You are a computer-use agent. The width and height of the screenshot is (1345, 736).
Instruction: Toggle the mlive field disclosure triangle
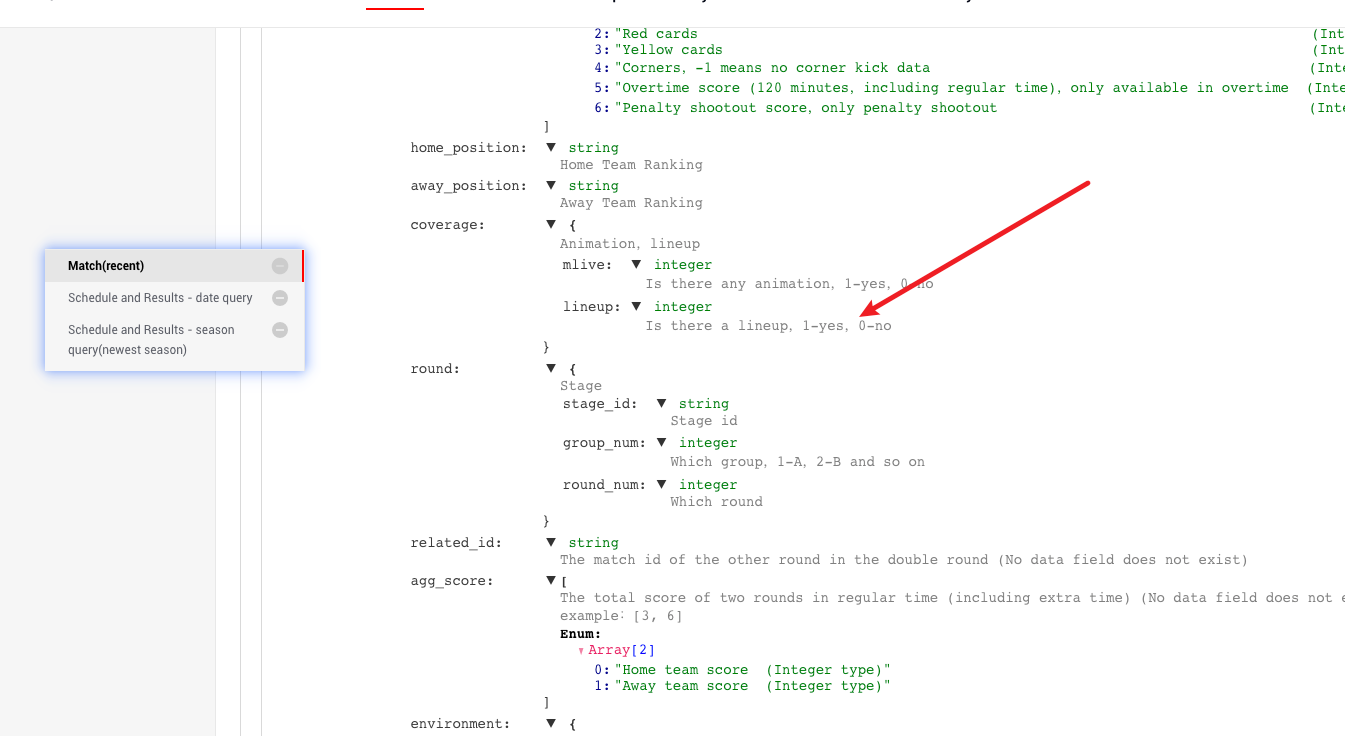(x=636, y=265)
